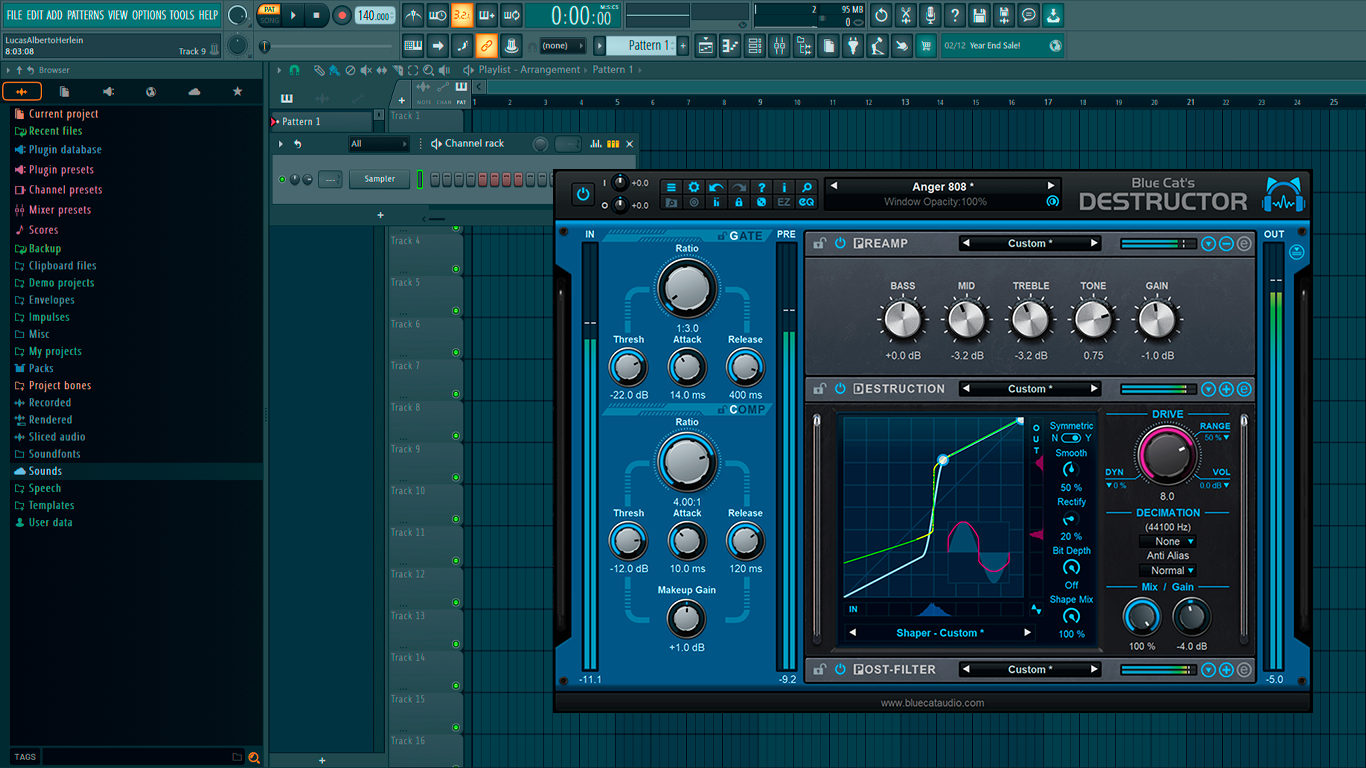Click the save project floppy icon
Viewport: 1366px width, 768px height.
[x=979, y=15]
